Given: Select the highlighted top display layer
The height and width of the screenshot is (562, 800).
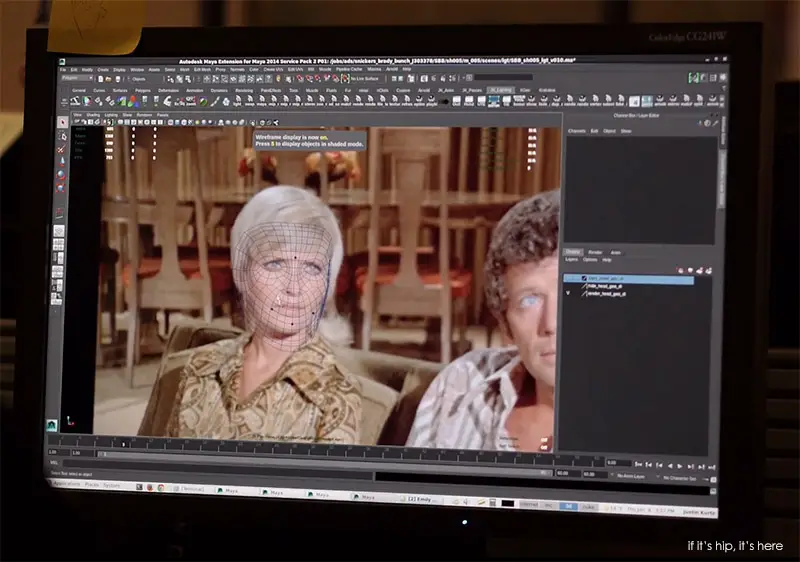Looking at the screenshot, I should click(629, 279).
